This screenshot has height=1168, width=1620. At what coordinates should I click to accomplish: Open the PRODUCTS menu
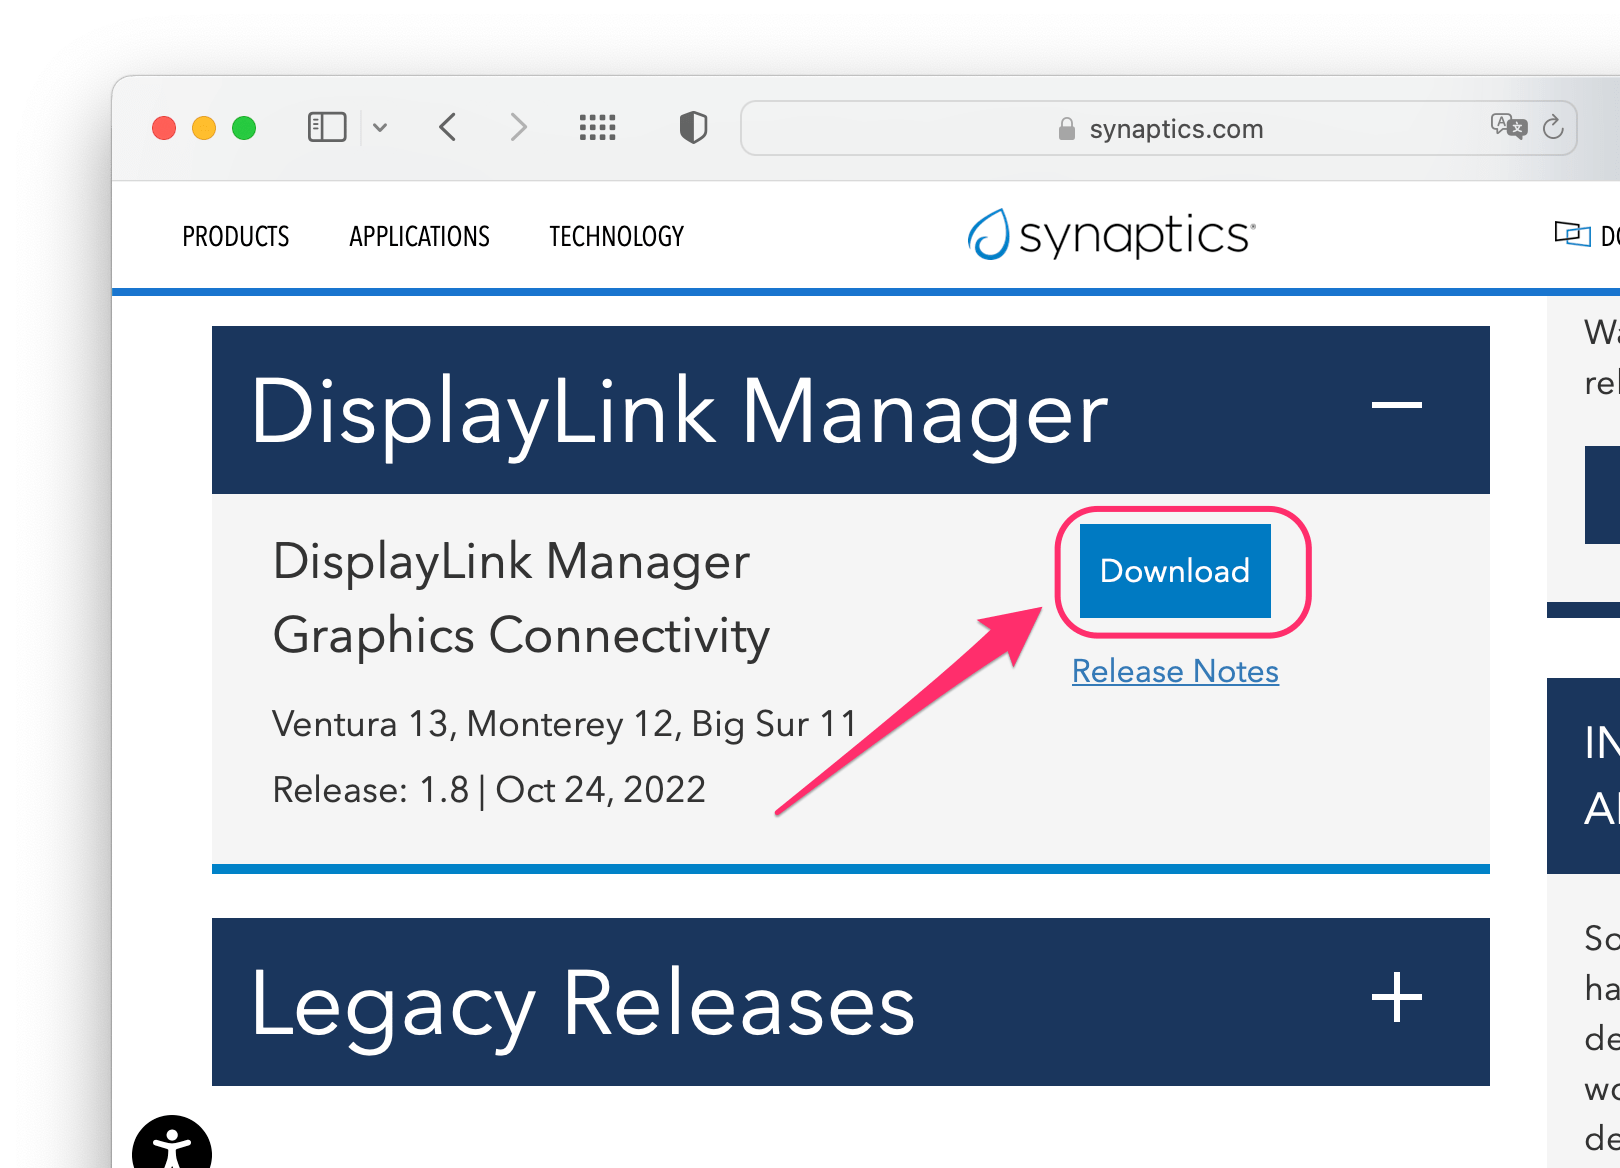coord(236,237)
